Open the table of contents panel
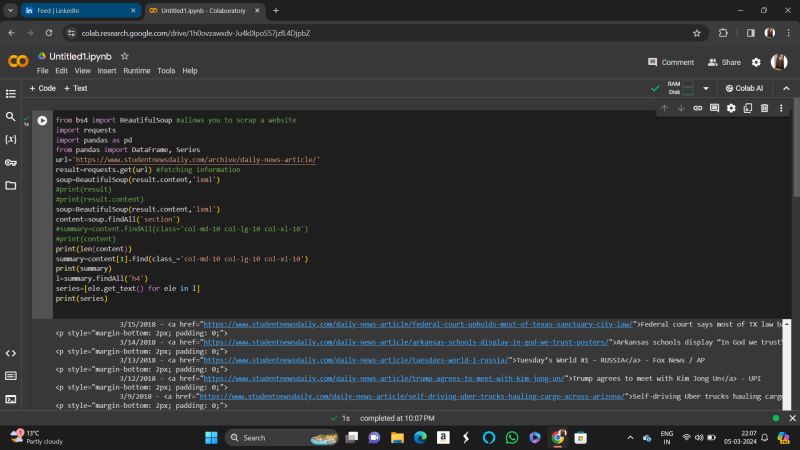Viewport: 800px width, 450px height. click(x=11, y=94)
